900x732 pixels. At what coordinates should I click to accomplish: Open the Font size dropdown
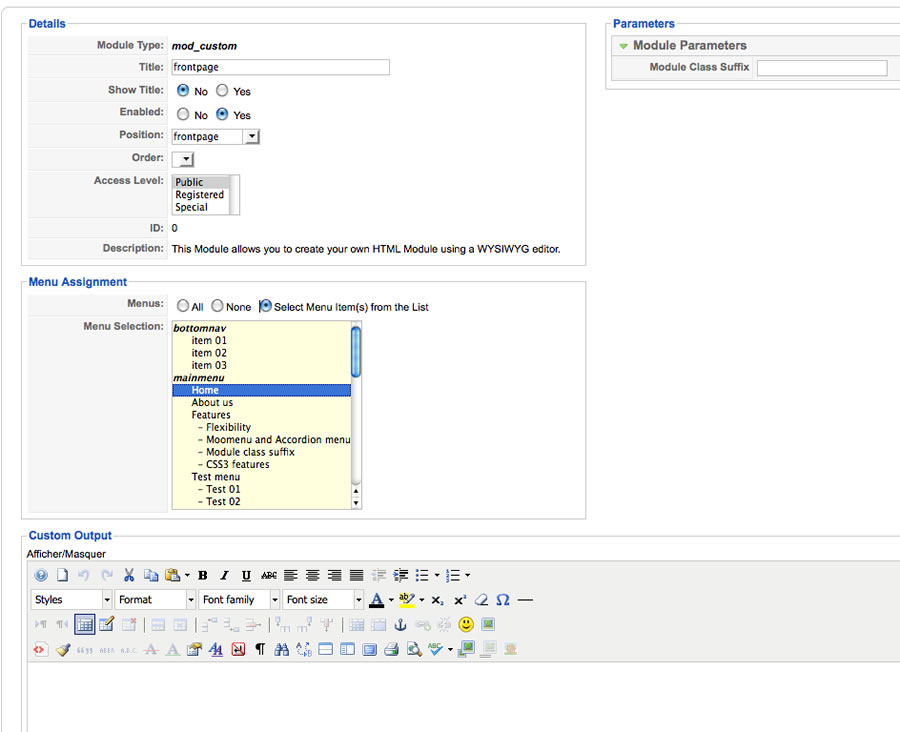tap(324, 600)
